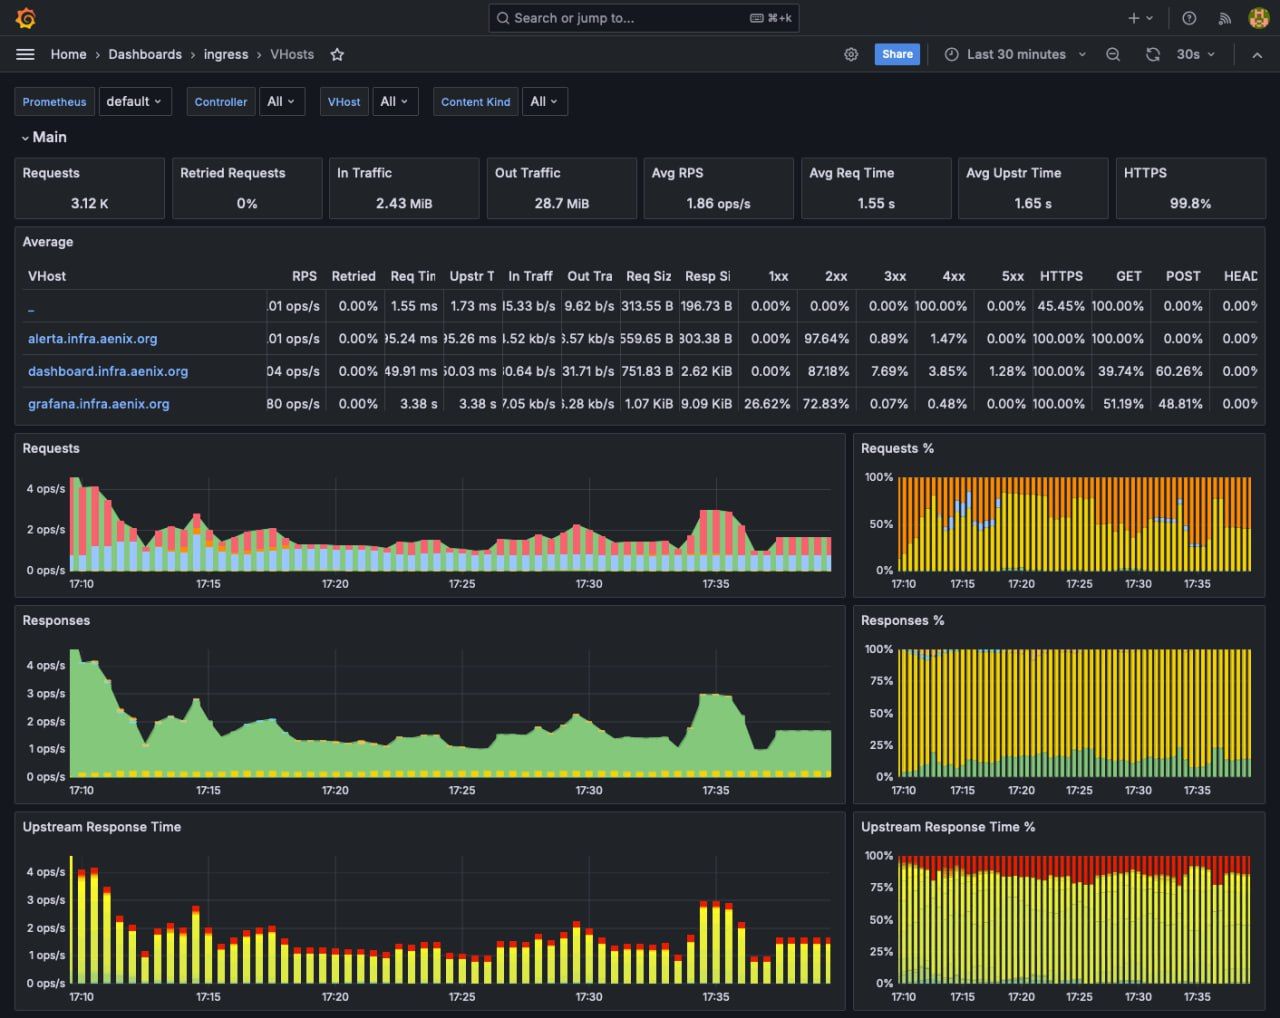Open the main navigation hamburger menu
Image resolution: width=1280 pixels, height=1018 pixels.
[25, 54]
